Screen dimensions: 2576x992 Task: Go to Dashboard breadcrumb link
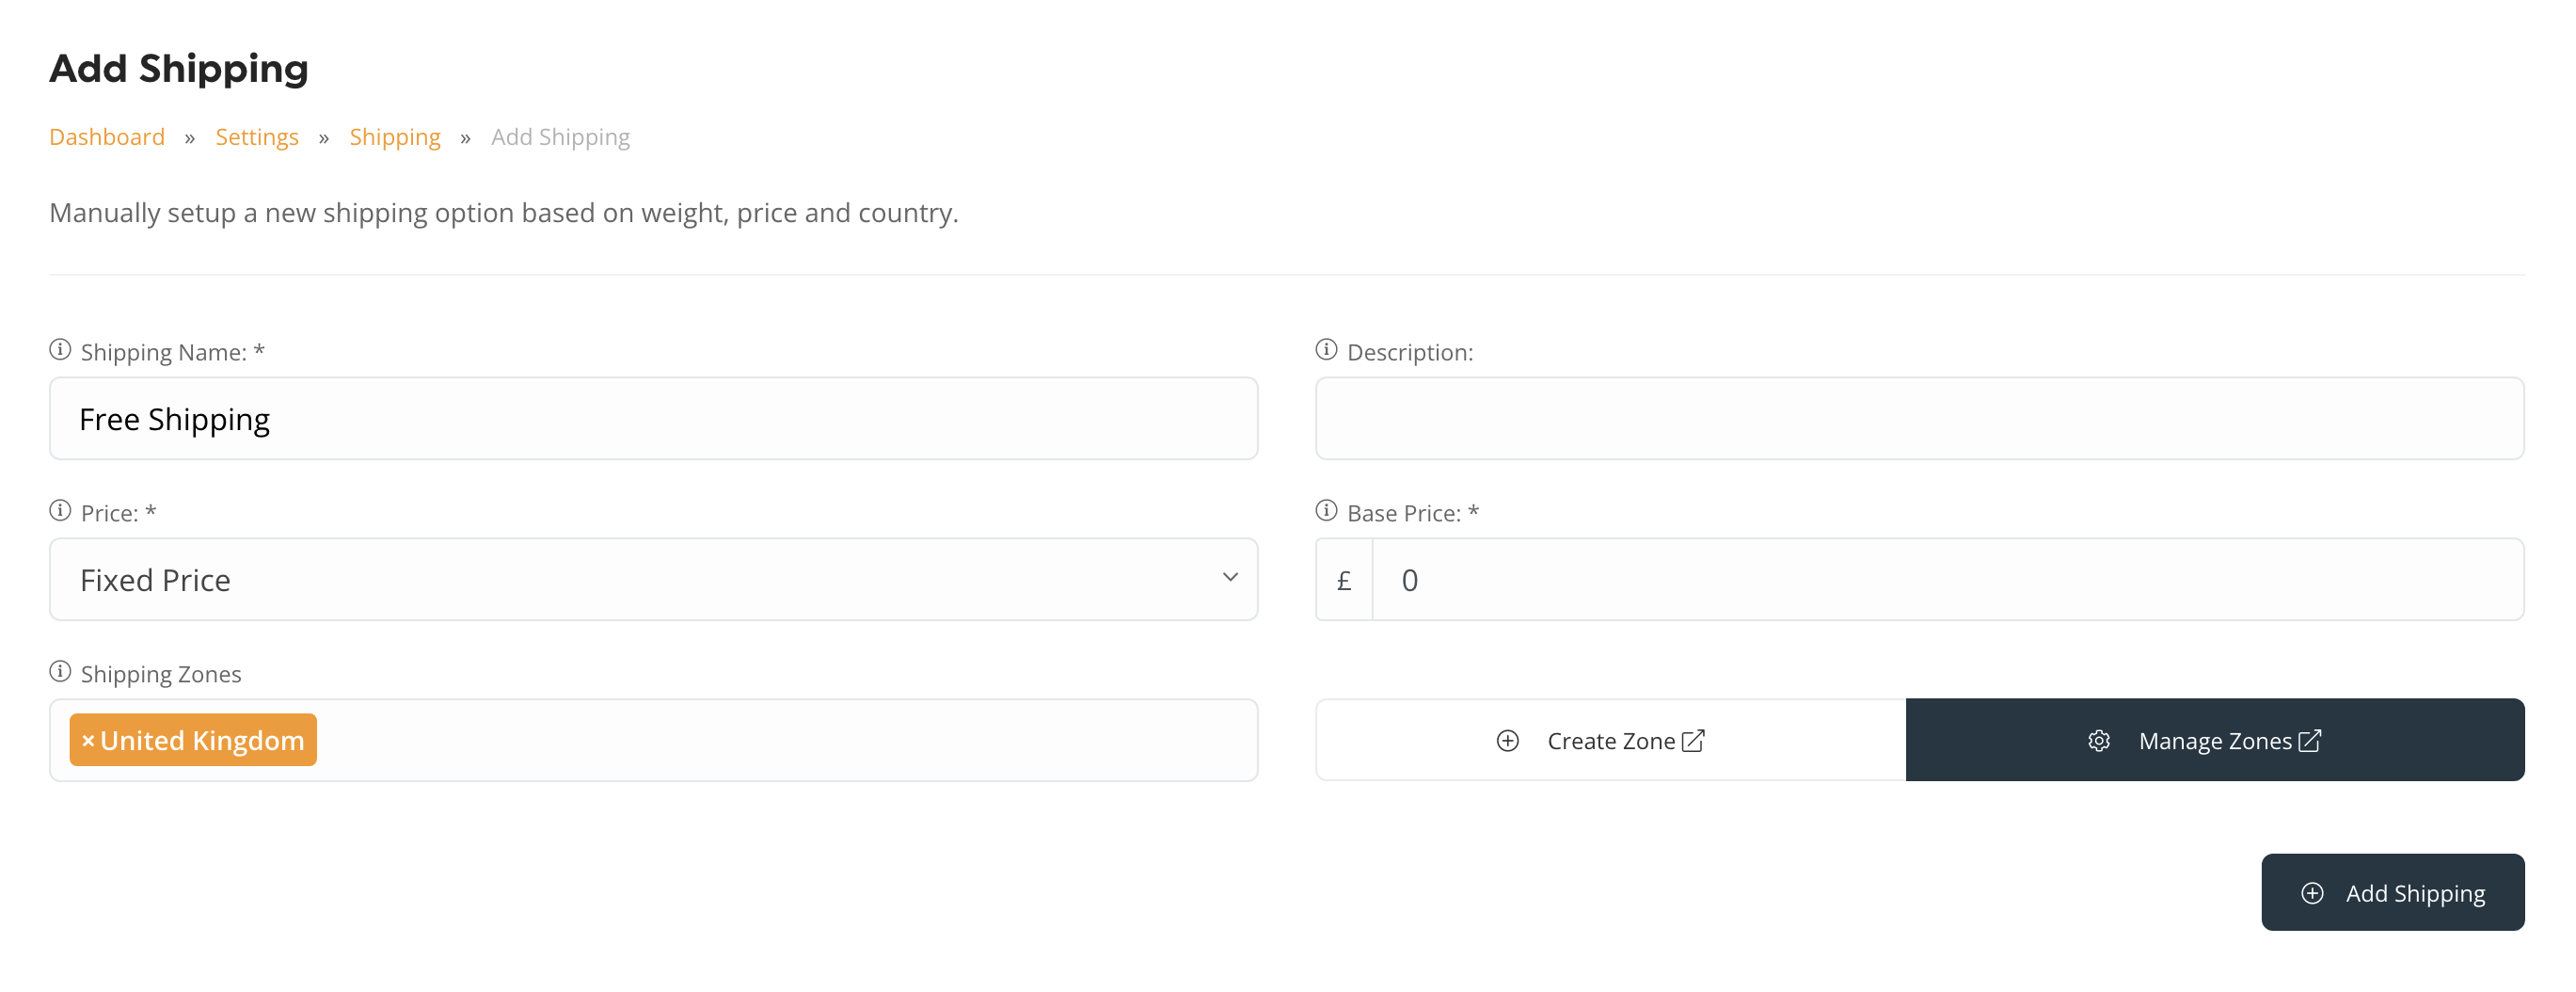pos(107,137)
